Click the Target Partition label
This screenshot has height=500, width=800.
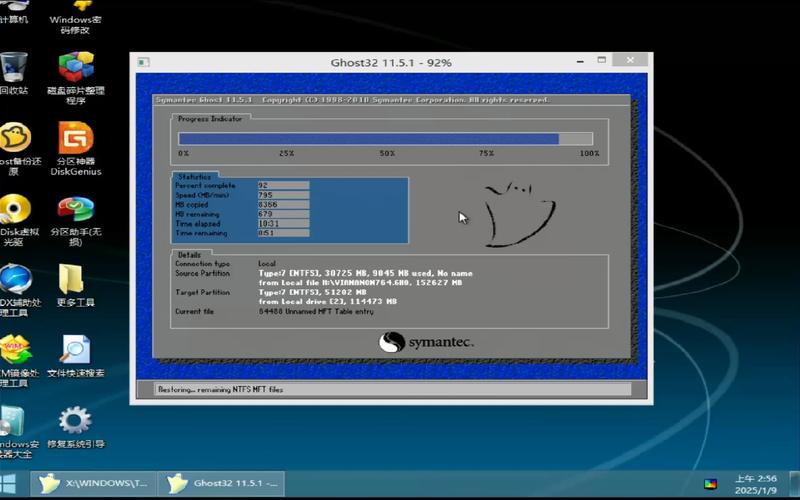pyautogui.click(x=203, y=292)
